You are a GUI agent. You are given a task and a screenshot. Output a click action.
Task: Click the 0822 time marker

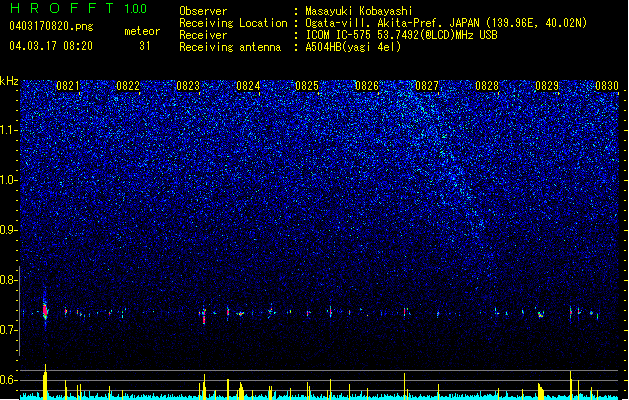(128, 86)
